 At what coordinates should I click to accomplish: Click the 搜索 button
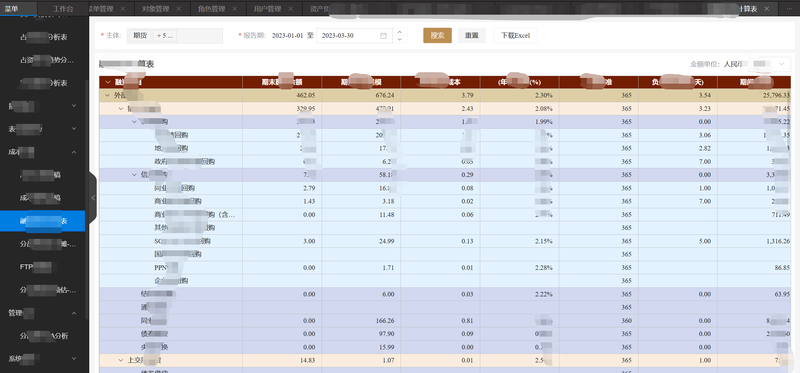click(437, 36)
